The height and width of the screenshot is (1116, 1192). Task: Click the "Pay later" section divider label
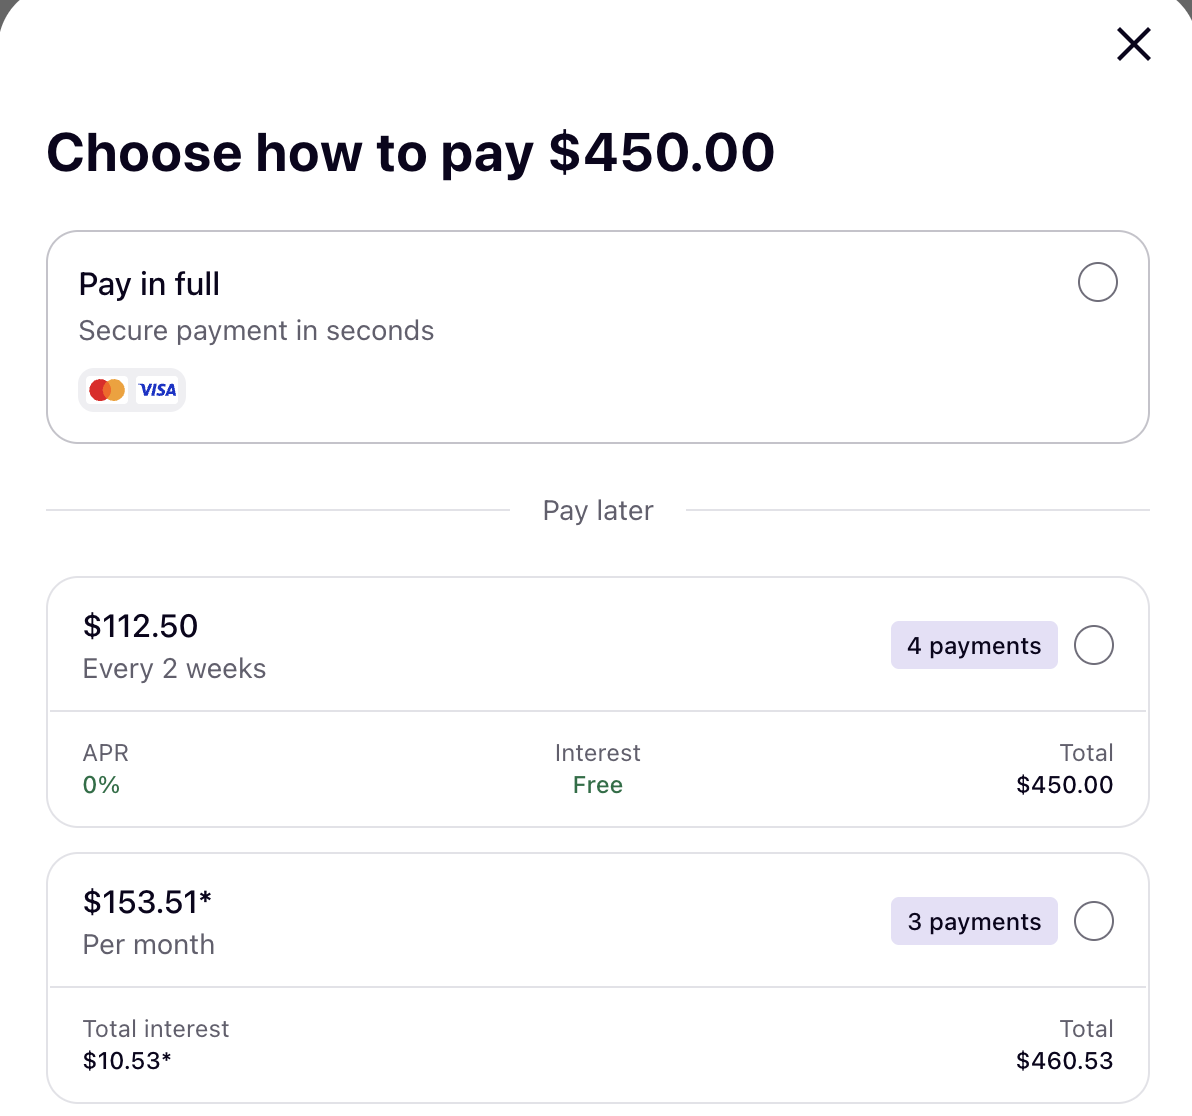[597, 511]
